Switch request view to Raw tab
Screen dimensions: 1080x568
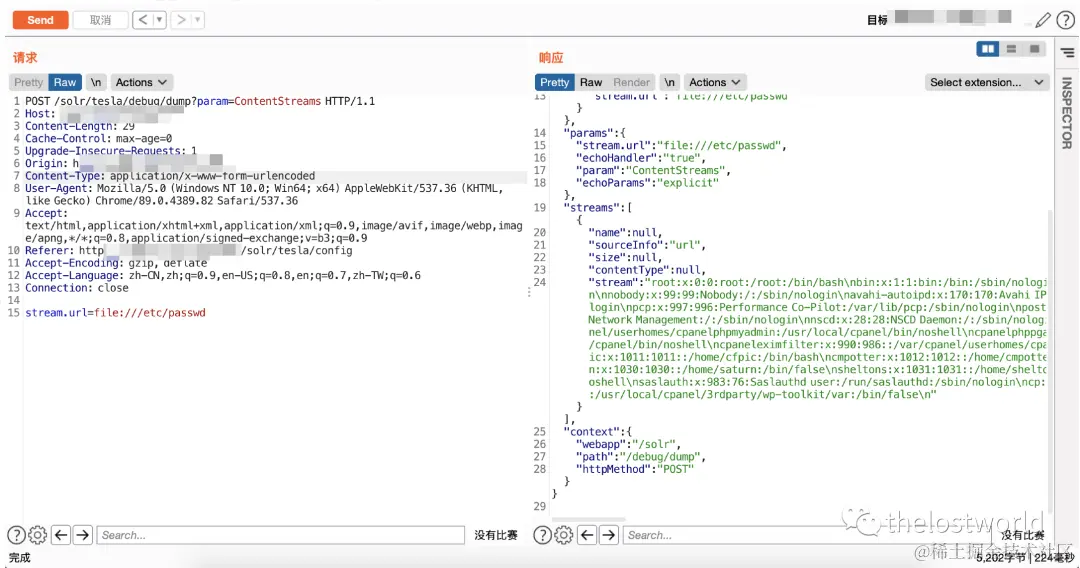pyautogui.click(x=65, y=82)
